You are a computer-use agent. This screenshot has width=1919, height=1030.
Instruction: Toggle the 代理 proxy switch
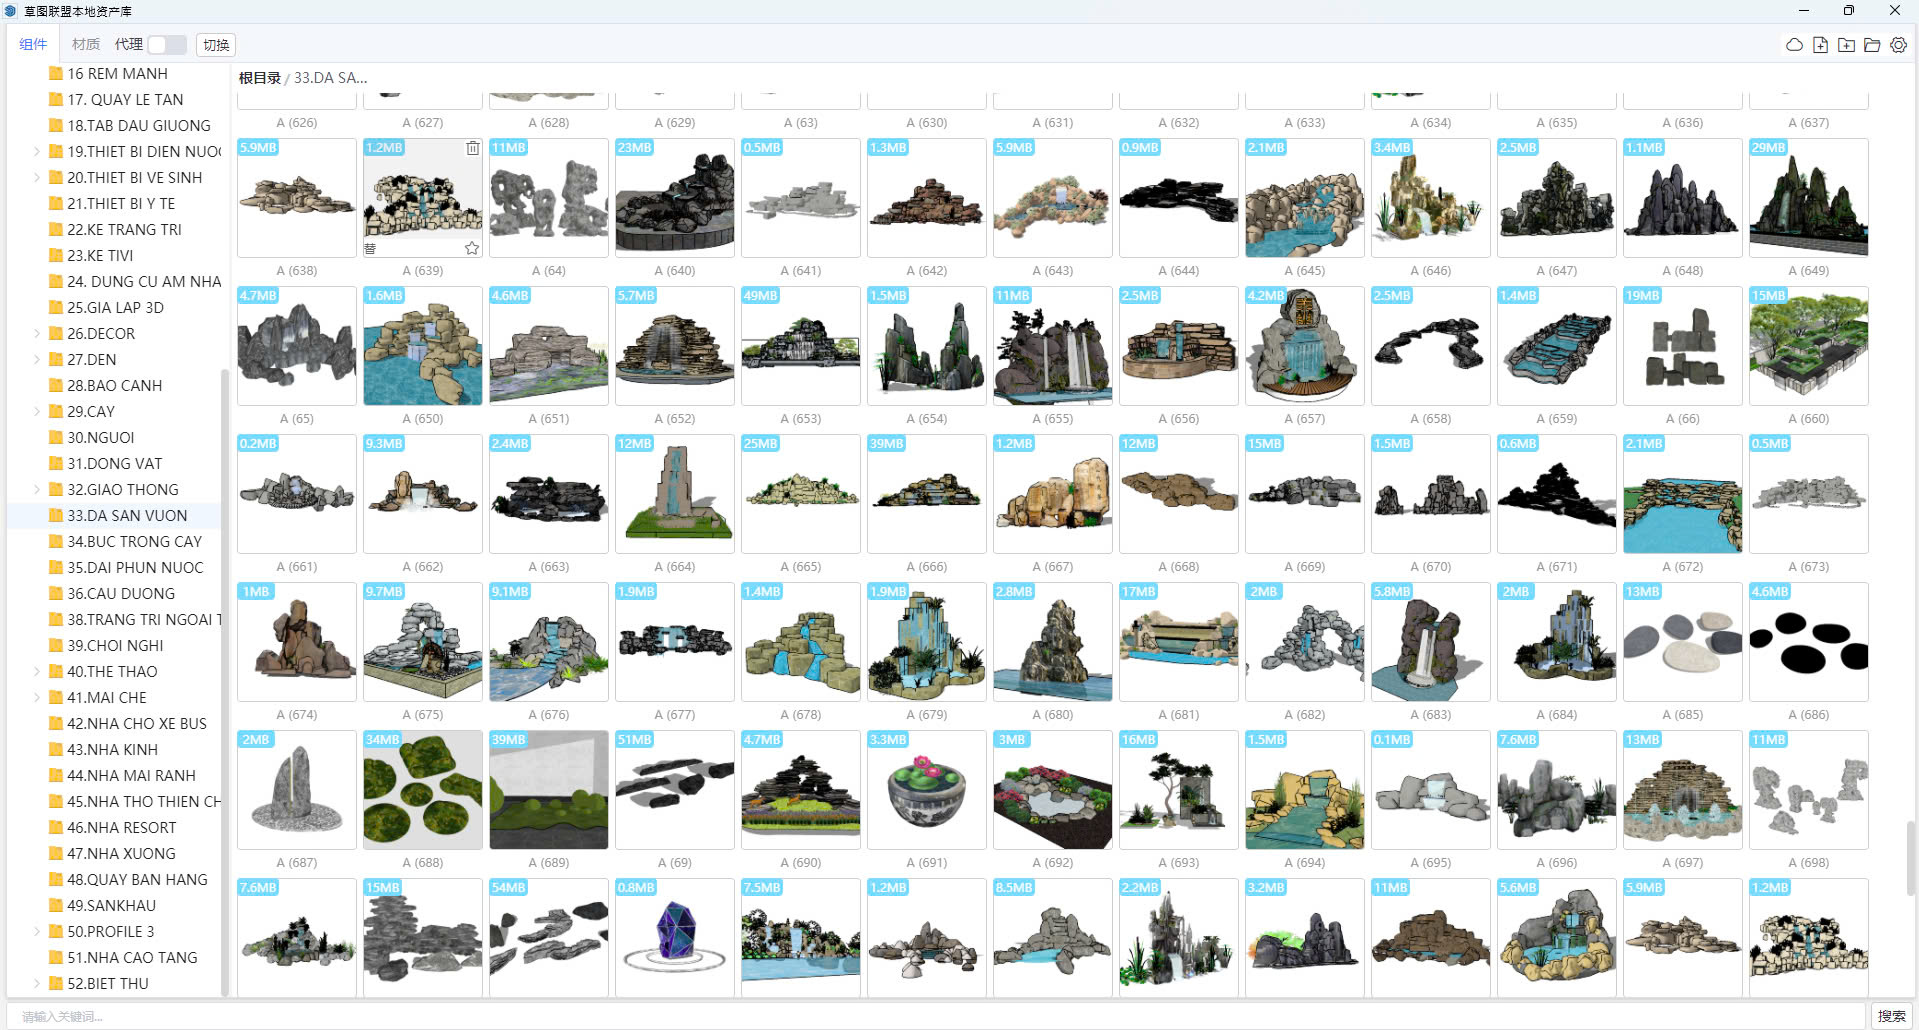pos(166,45)
